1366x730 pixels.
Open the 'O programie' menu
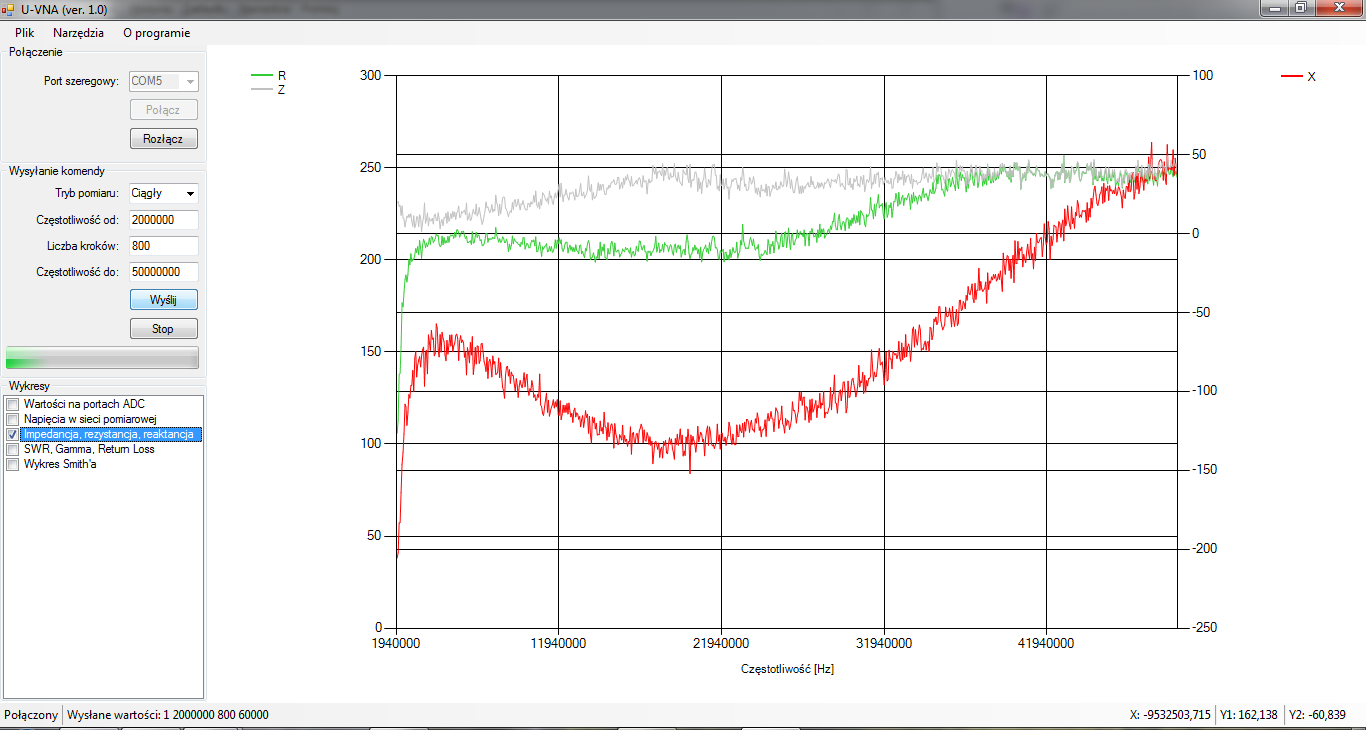(156, 32)
